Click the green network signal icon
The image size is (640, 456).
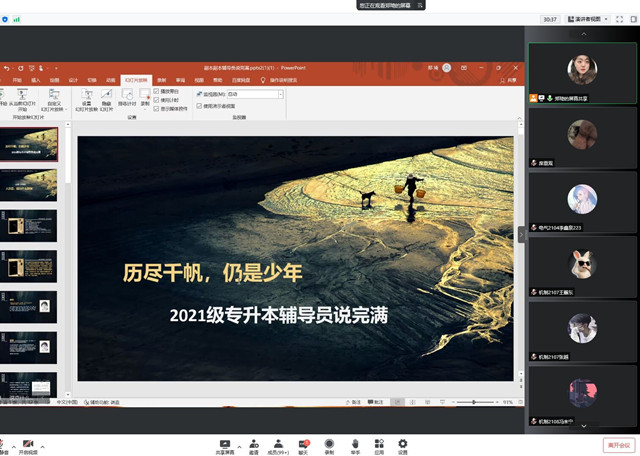click(x=16, y=19)
